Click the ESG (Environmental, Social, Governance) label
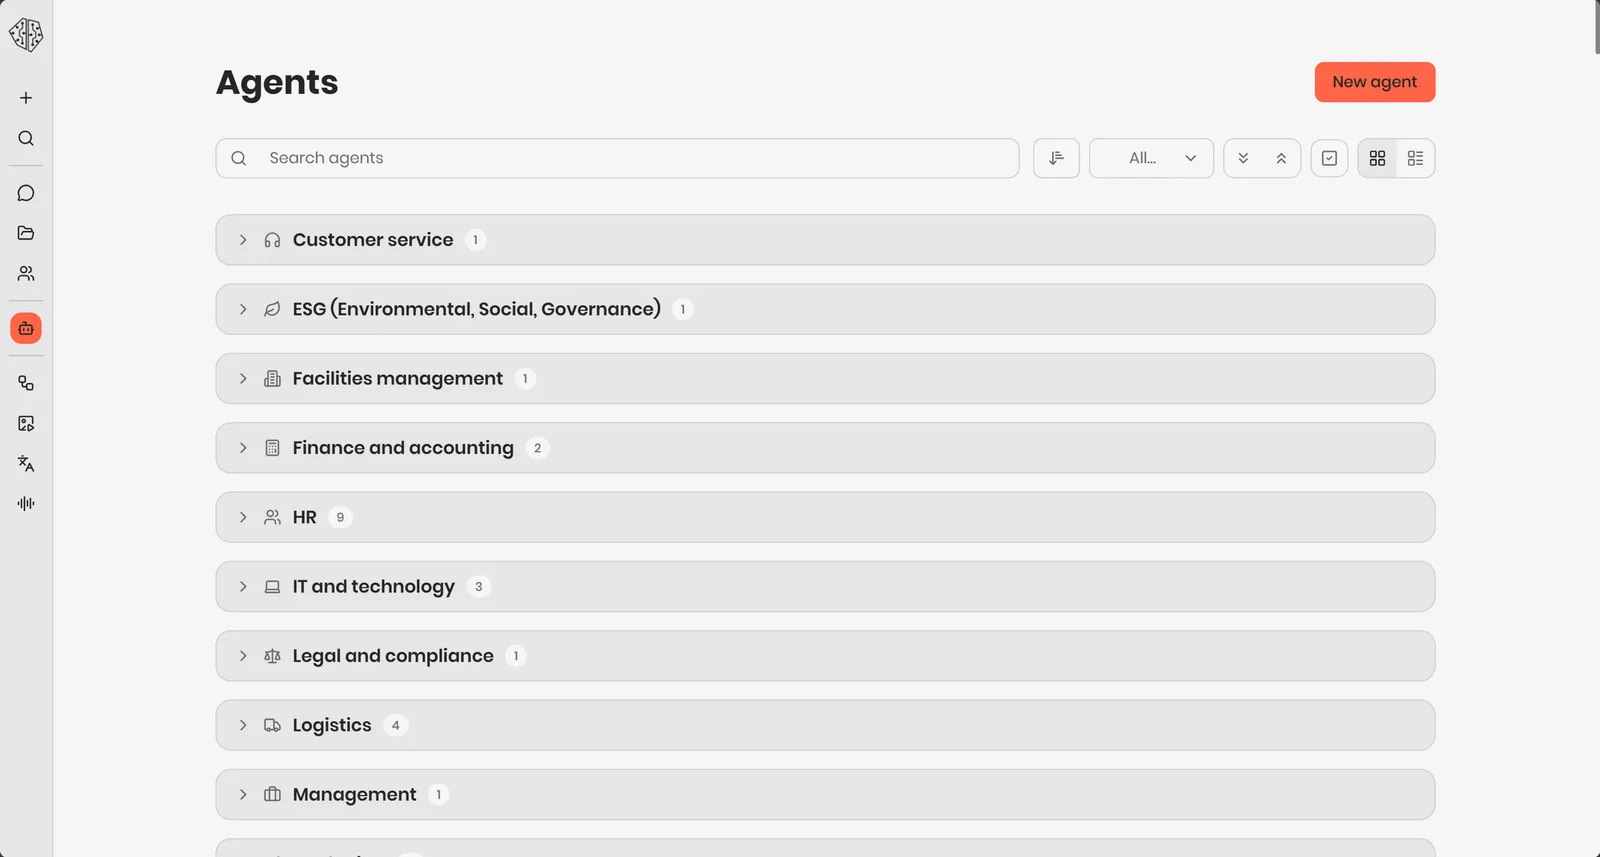This screenshot has height=857, width=1600. point(477,309)
